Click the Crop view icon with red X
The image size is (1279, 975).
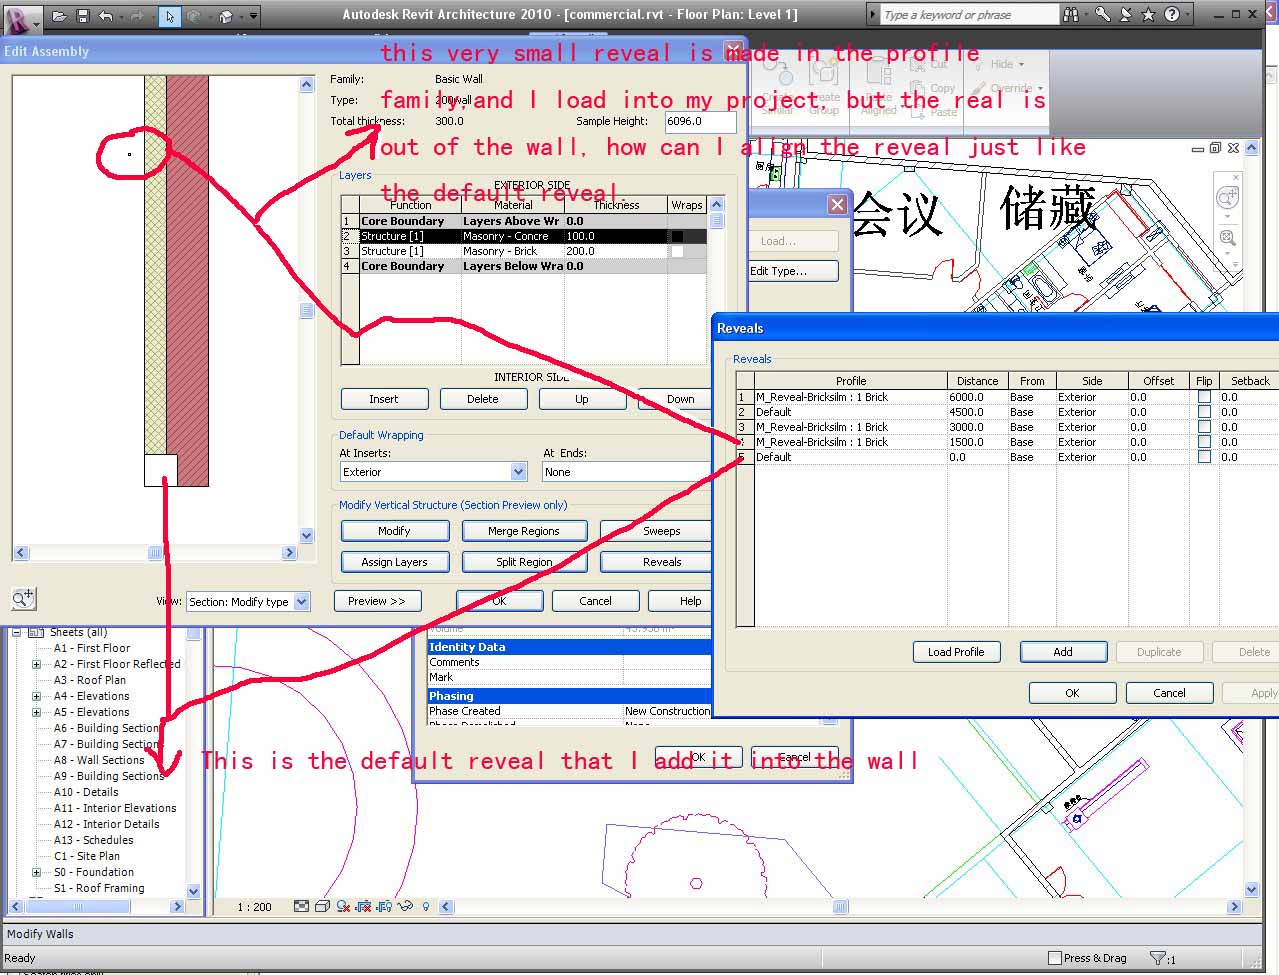(x=364, y=906)
